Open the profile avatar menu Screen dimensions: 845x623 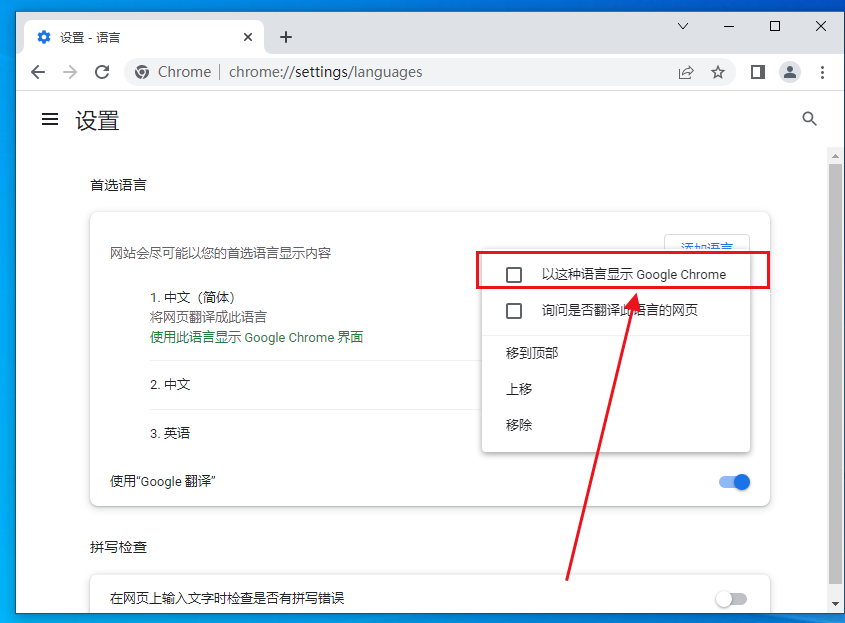pos(790,72)
